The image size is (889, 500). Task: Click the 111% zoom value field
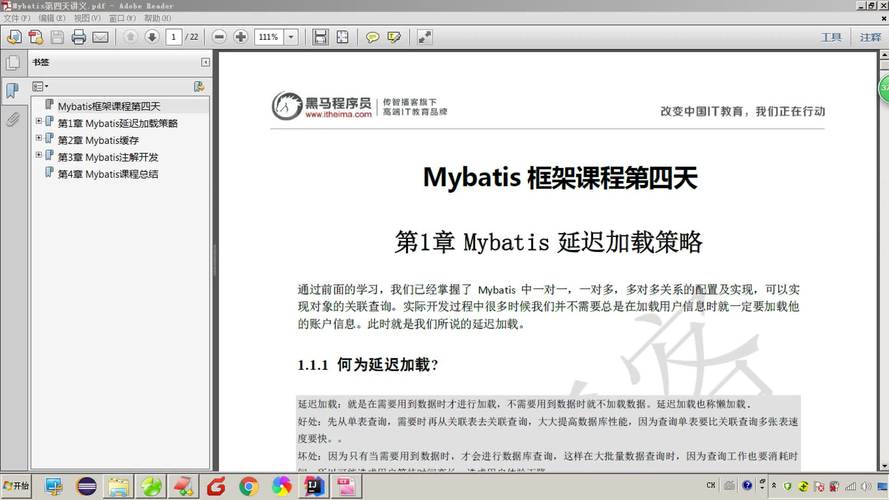coord(269,37)
